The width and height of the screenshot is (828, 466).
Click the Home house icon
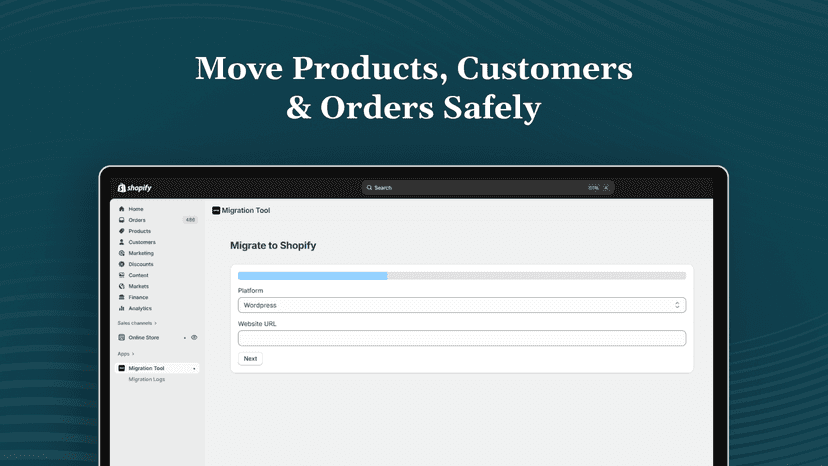(x=121, y=209)
